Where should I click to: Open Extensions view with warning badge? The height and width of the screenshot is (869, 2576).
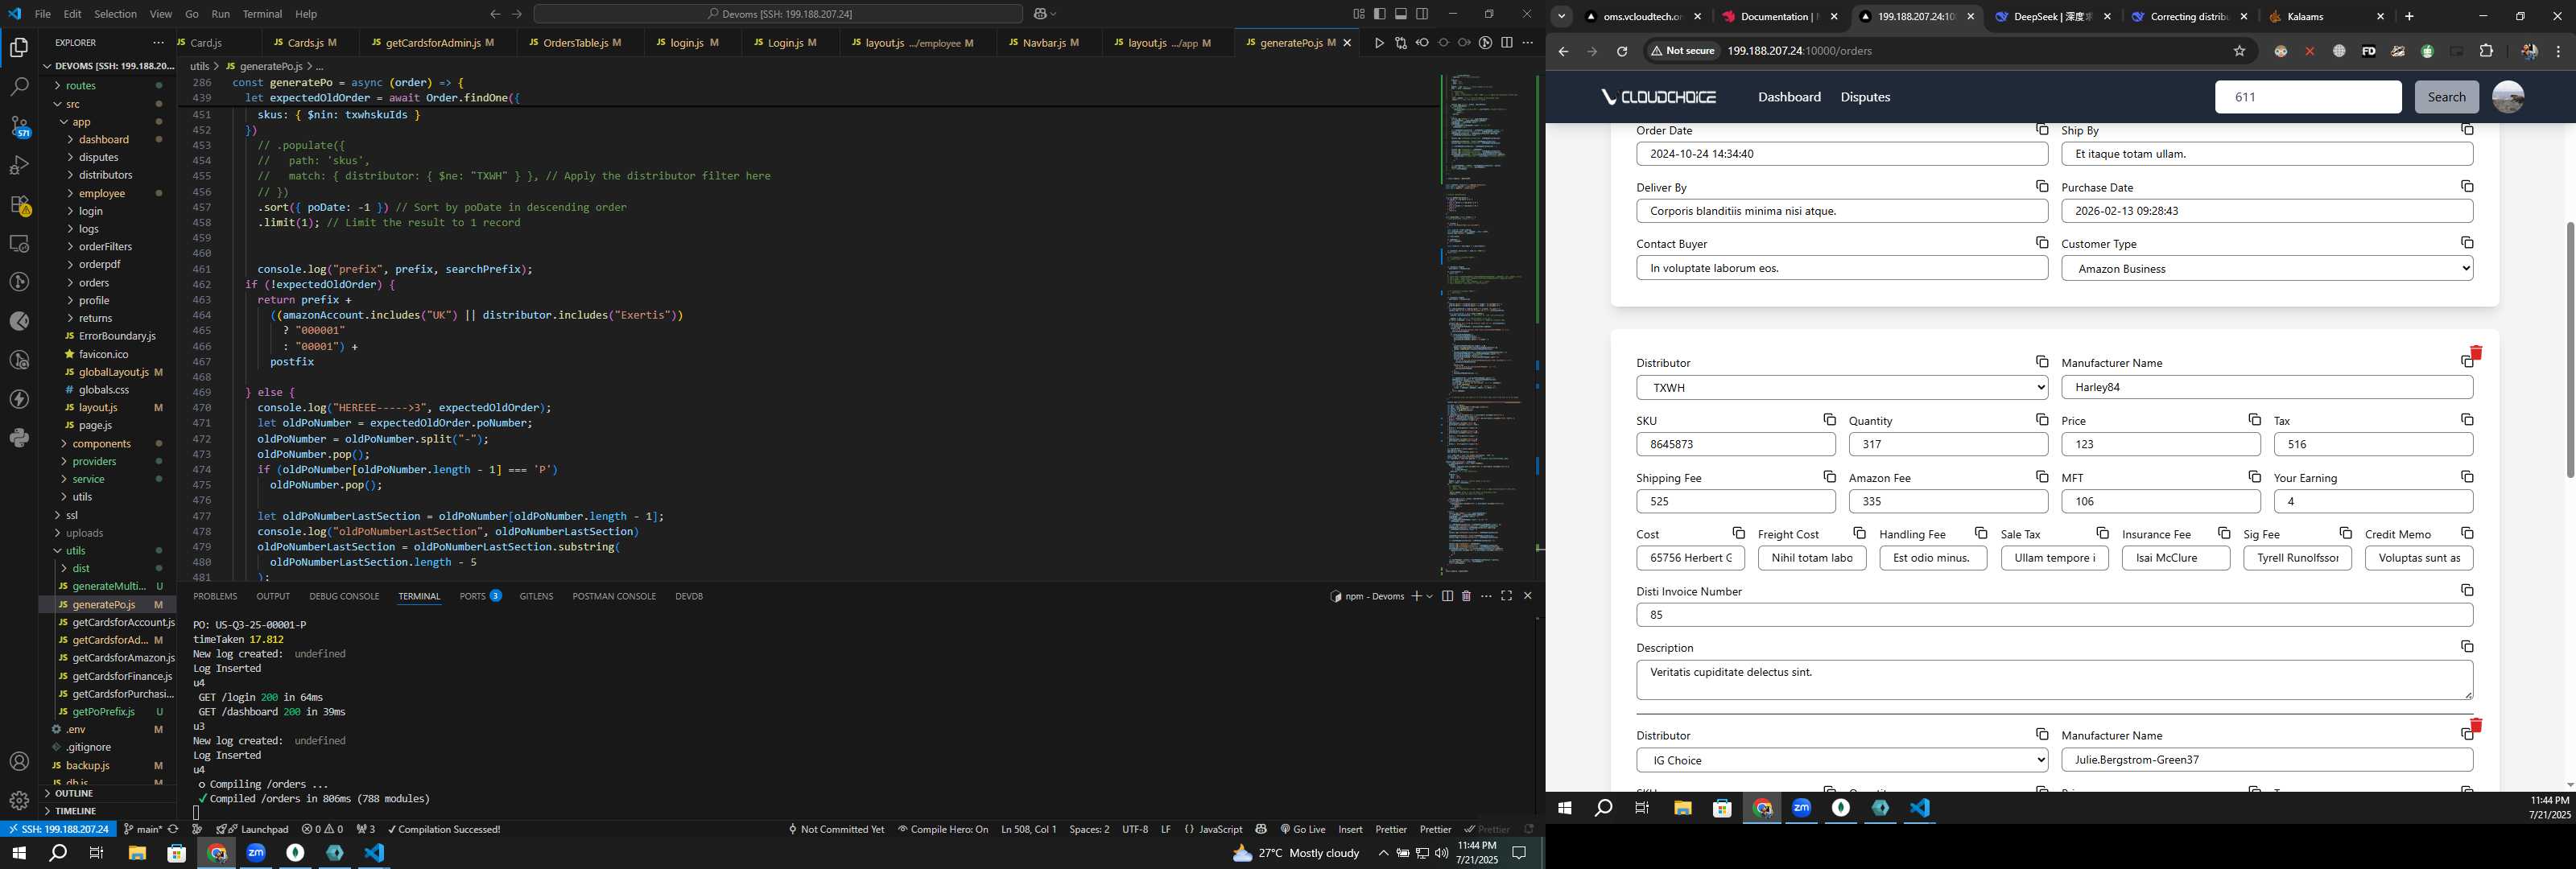(19, 205)
